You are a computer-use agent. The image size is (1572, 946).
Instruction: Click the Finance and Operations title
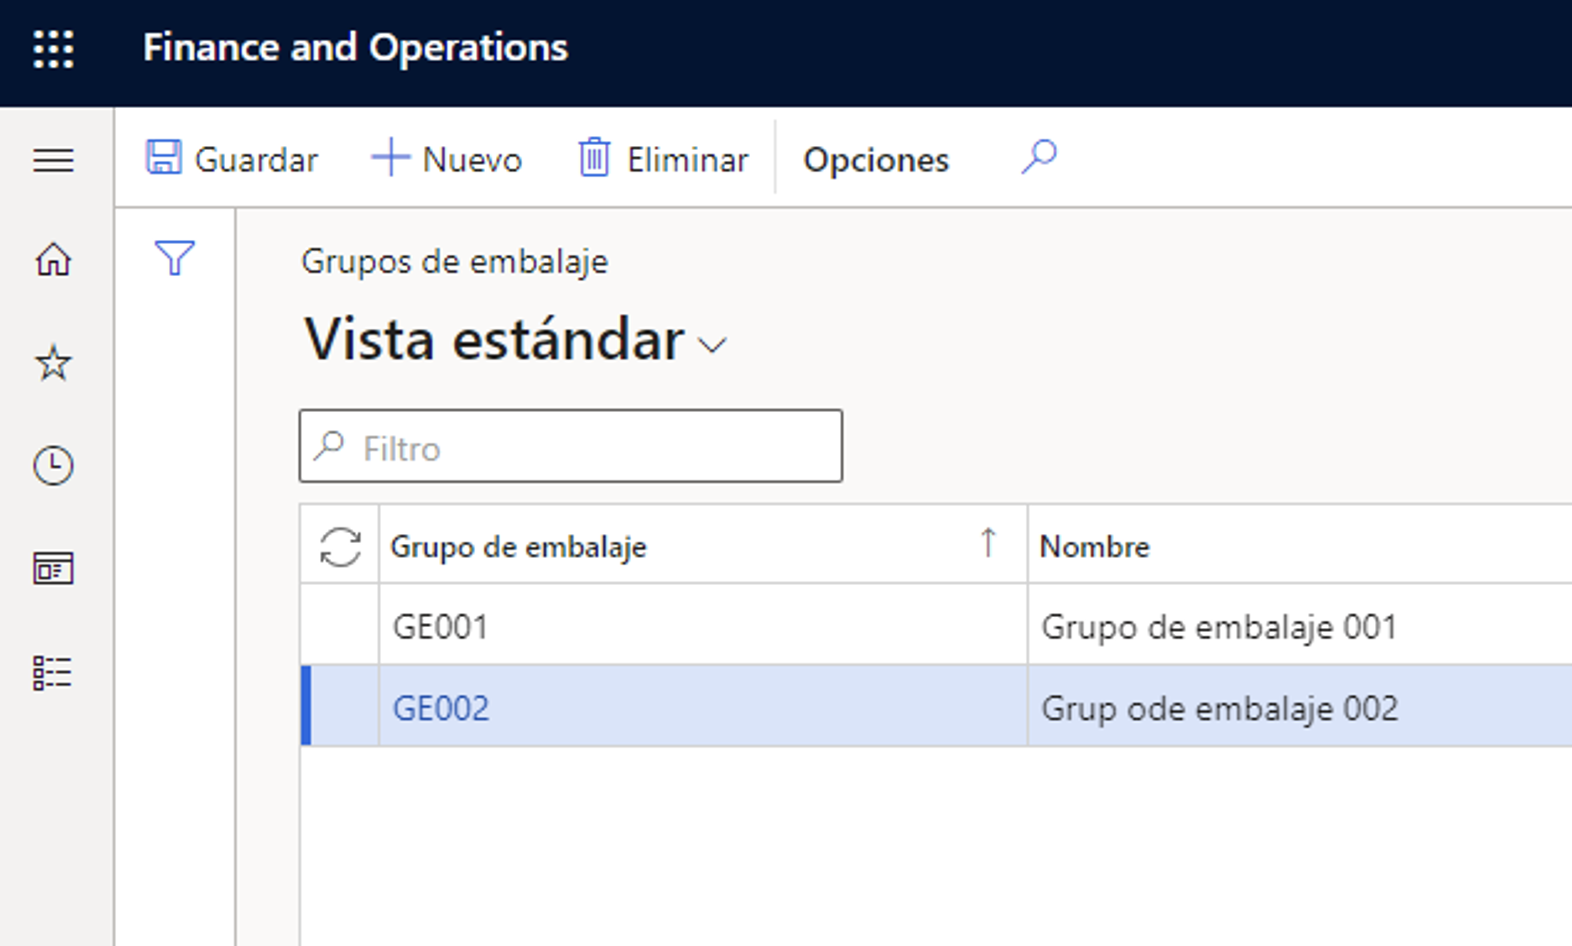(x=355, y=48)
